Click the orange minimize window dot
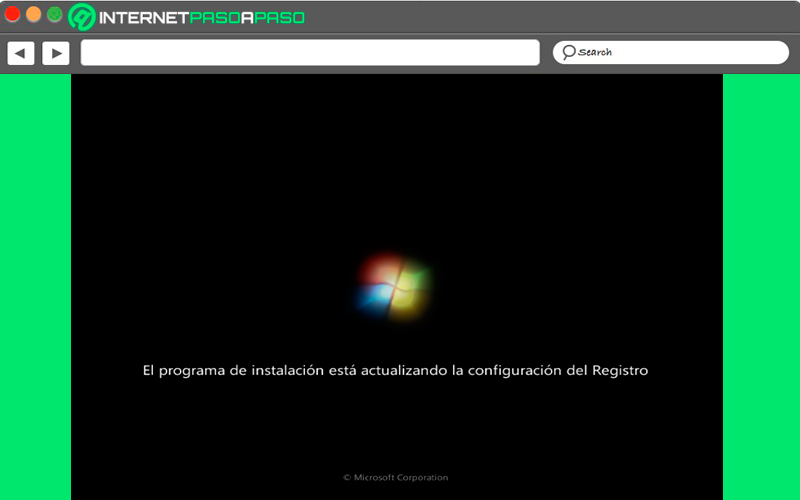 coord(33,14)
